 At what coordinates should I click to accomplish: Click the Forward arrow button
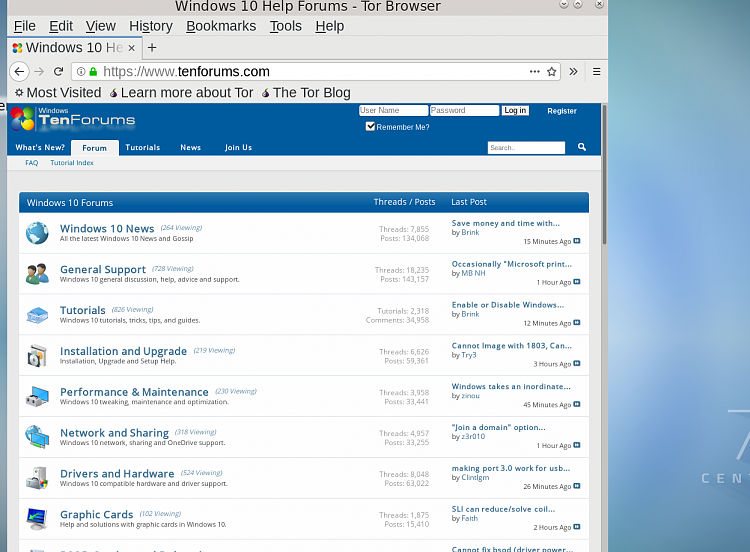[39, 72]
